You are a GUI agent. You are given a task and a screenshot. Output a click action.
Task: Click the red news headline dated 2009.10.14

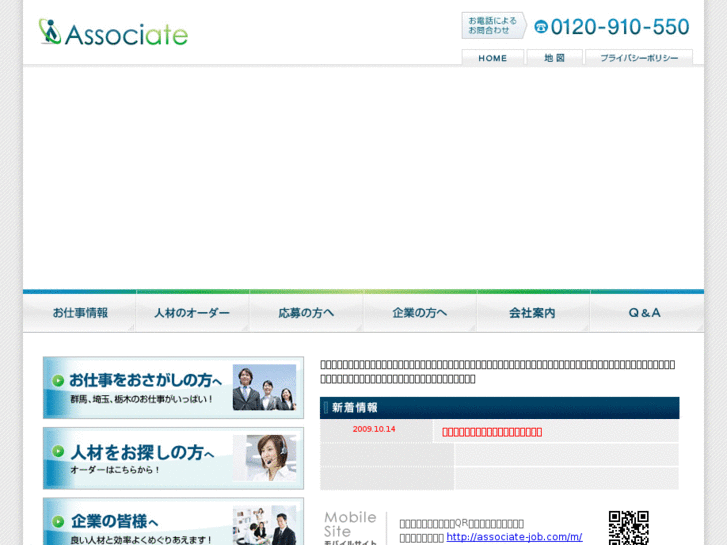pos(492,432)
